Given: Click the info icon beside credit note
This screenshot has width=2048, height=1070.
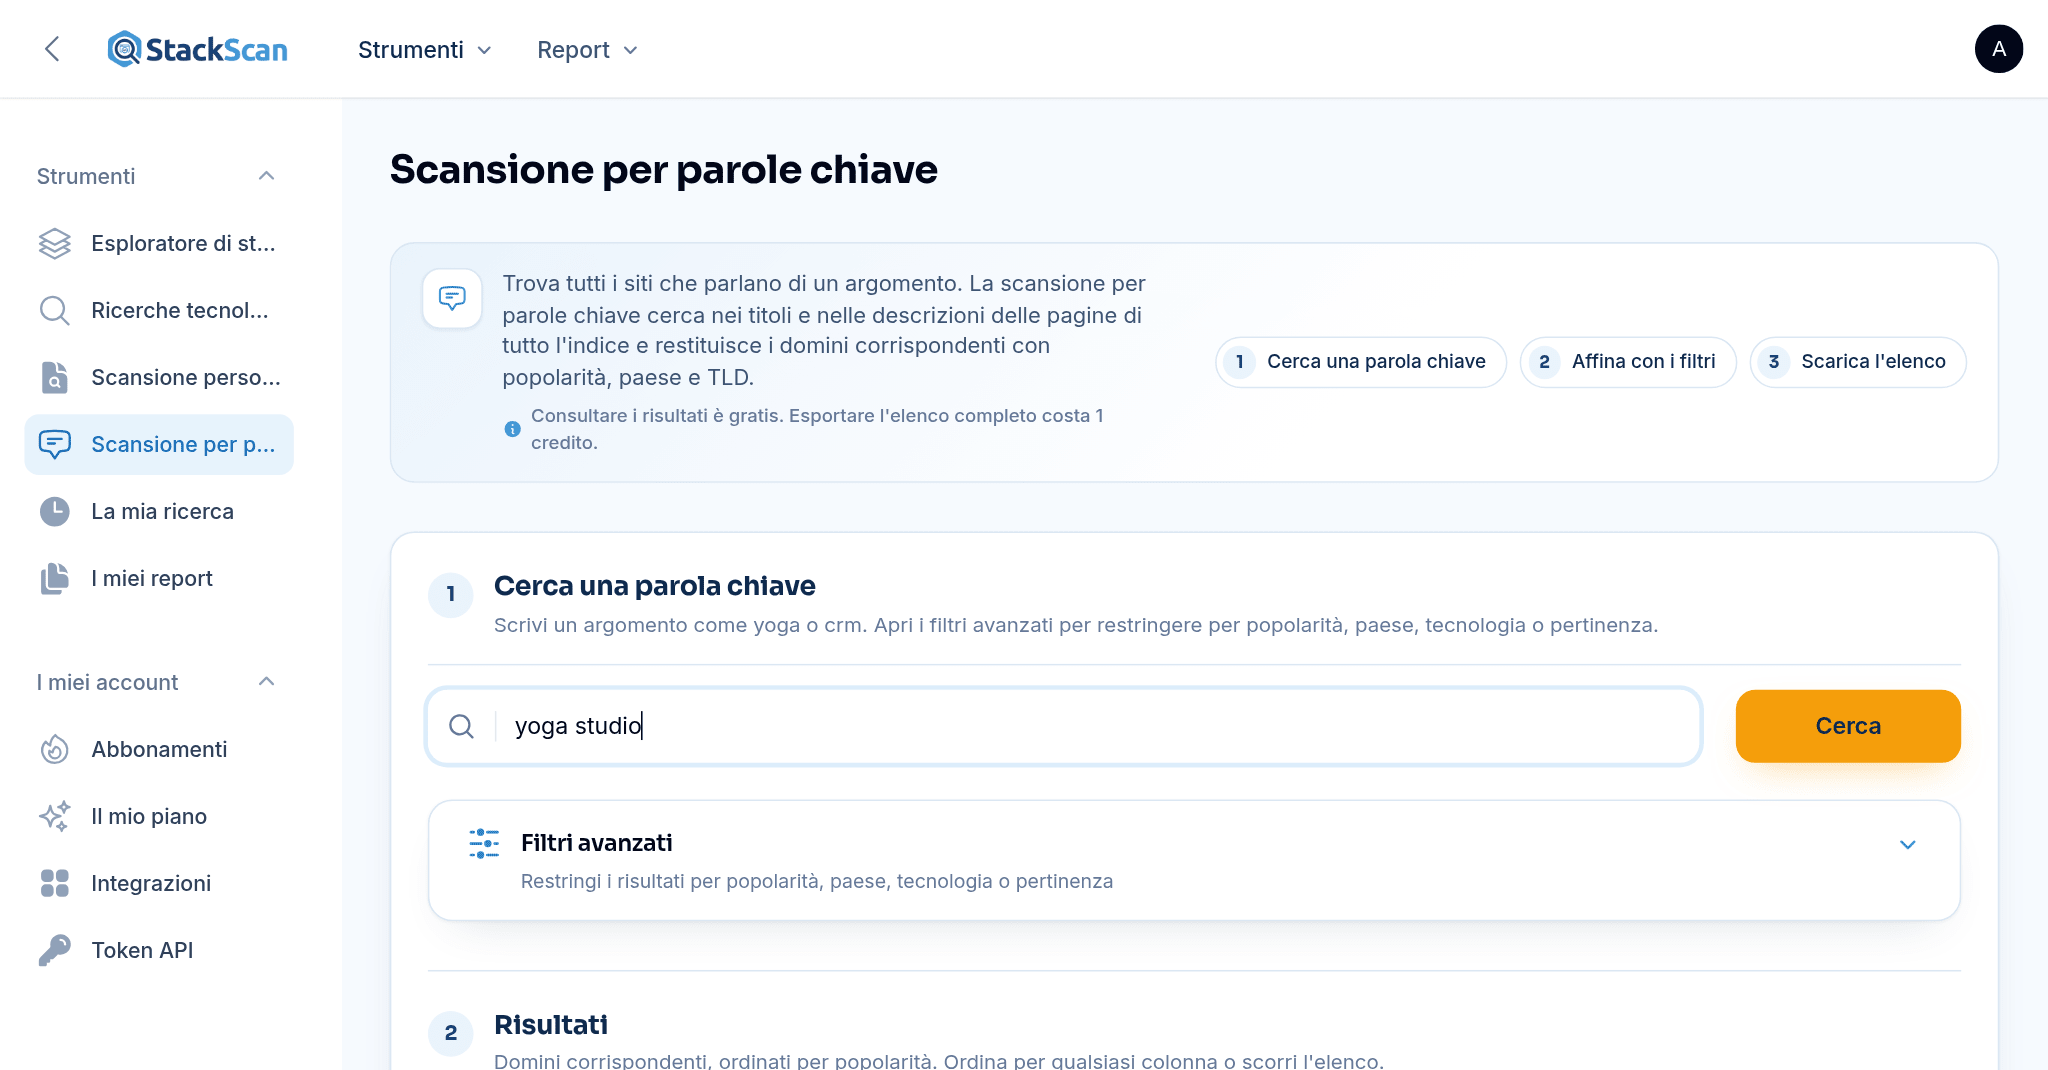Looking at the screenshot, I should point(512,429).
